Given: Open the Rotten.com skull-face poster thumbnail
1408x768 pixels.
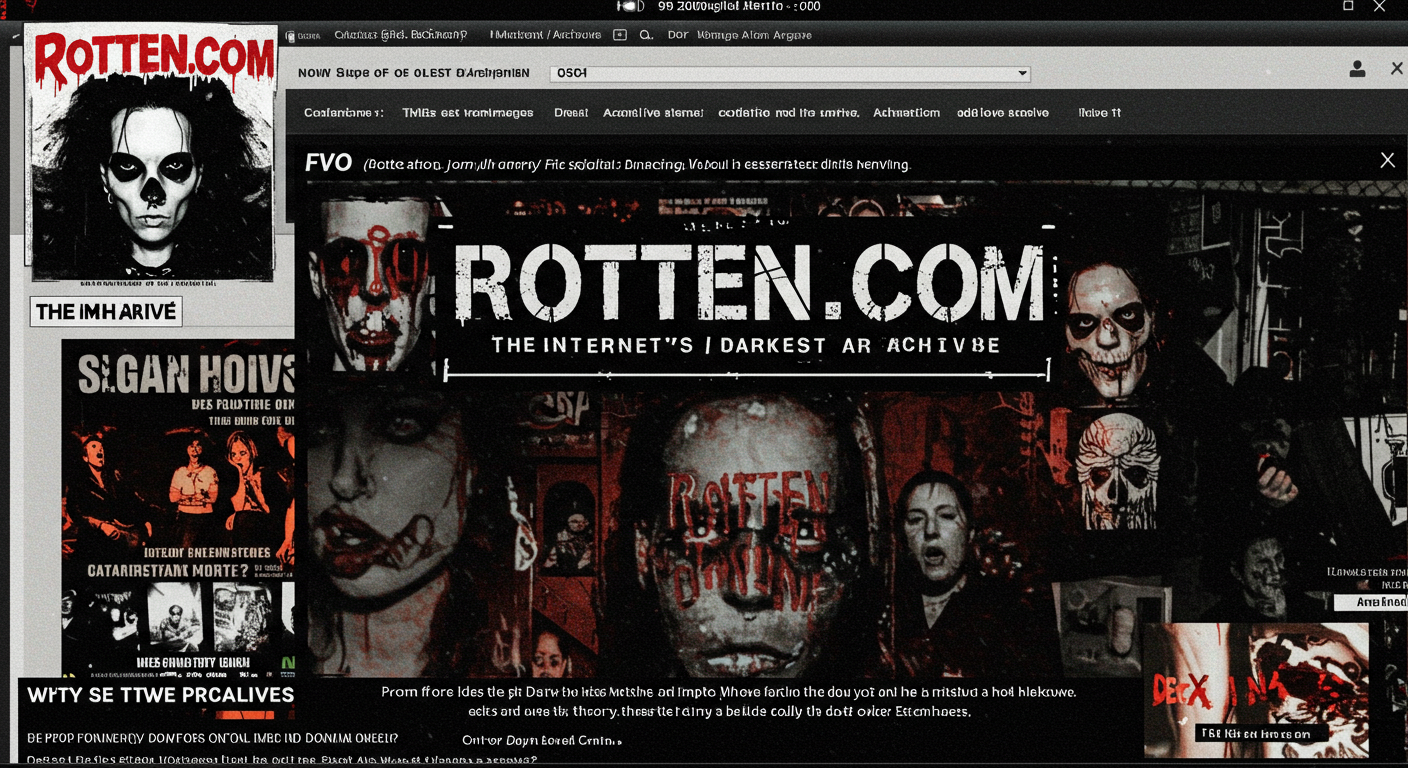Looking at the screenshot, I should [x=152, y=153].
